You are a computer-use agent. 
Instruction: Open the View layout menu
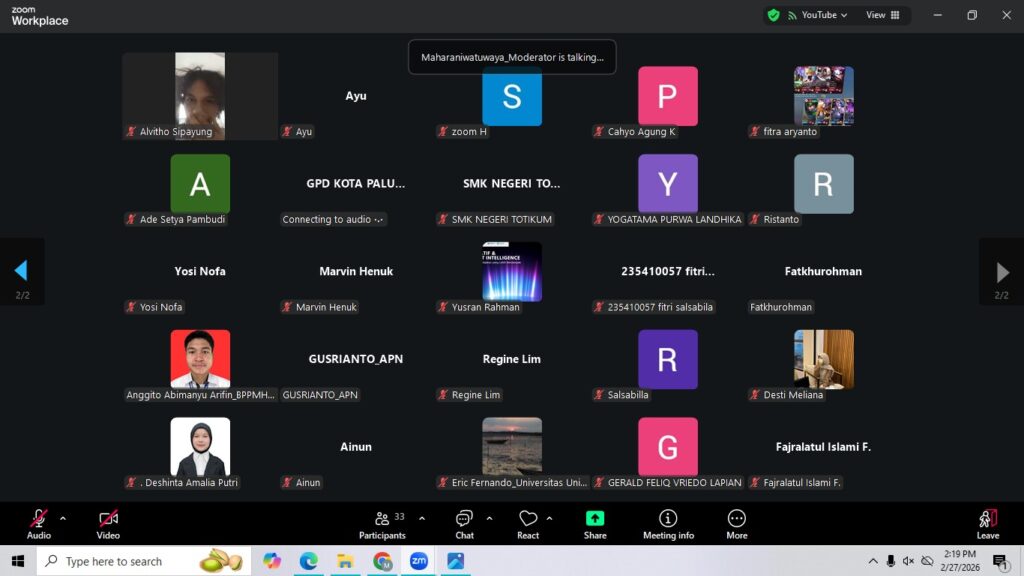[882, 15]
